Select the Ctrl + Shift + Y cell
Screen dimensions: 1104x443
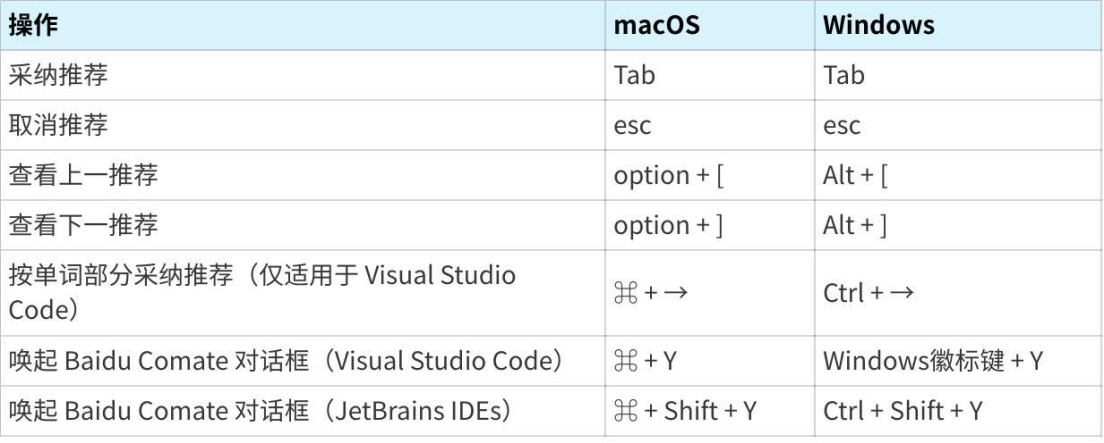[x=959, y=411]
